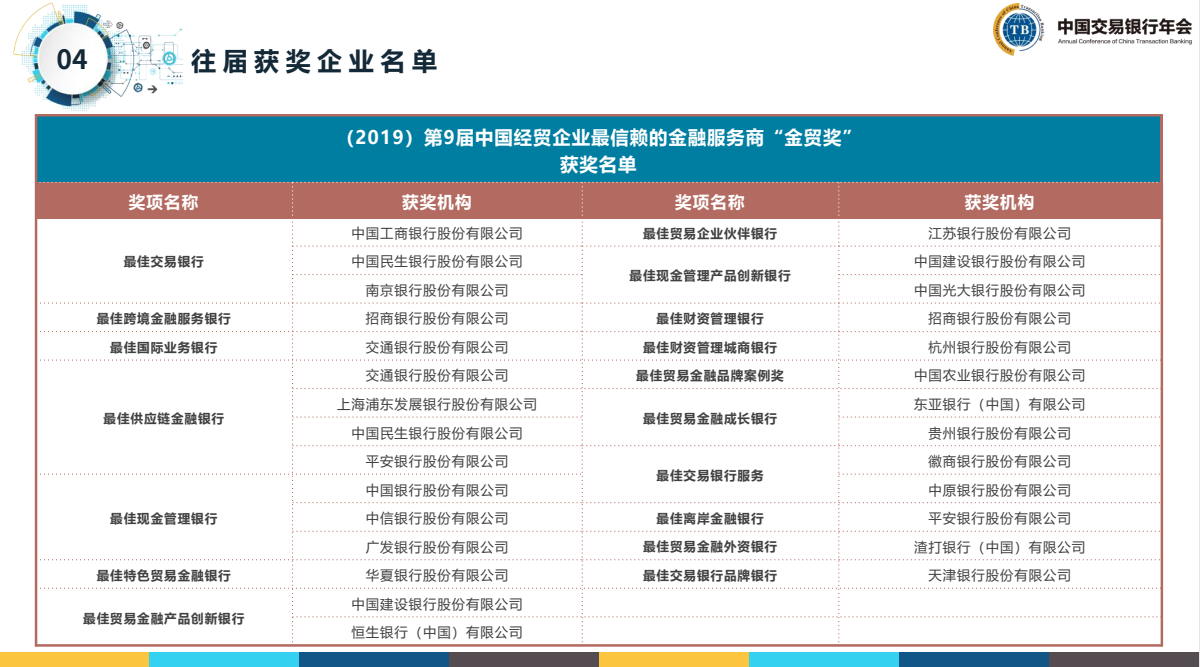Image resolution: width=1200 pixels, height=667 pixels.
Task: Click the teal circular icon left of the slide title
Action: (171, 60)
